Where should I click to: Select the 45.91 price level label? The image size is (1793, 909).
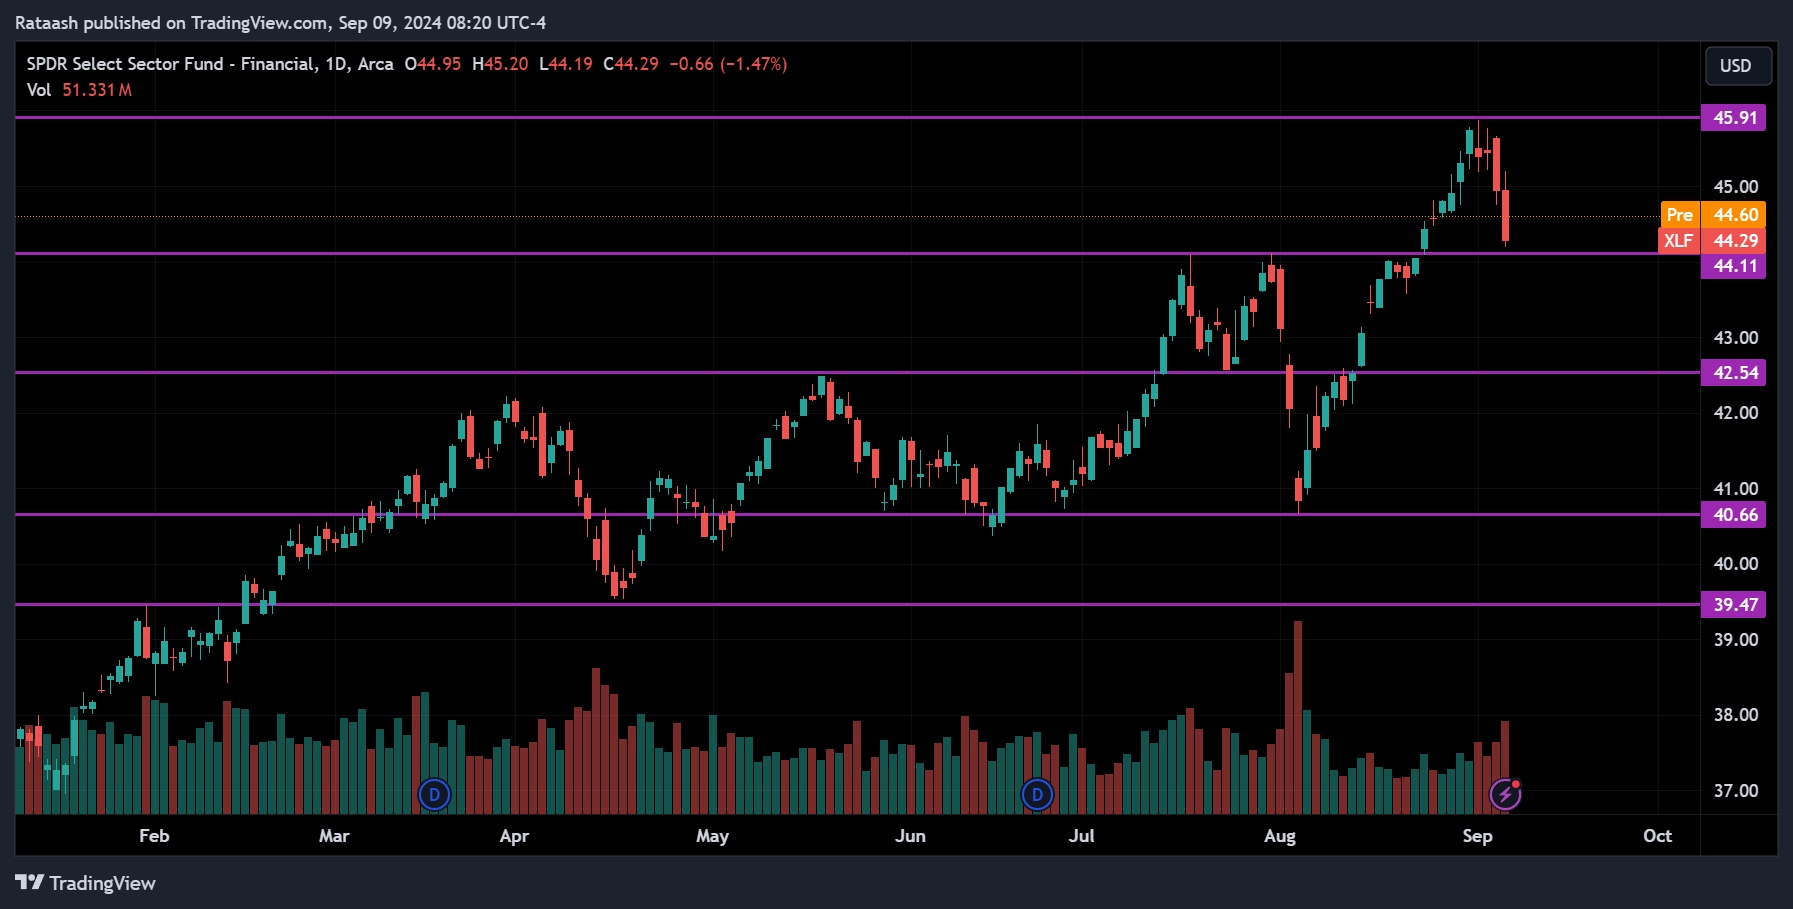click(x=1734, y=118)
